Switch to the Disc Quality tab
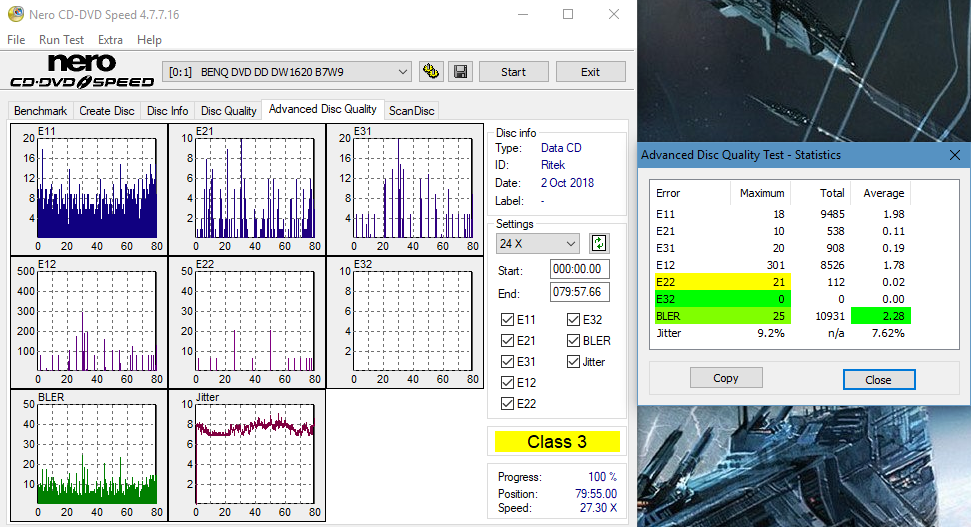 [x=229, y=111]
